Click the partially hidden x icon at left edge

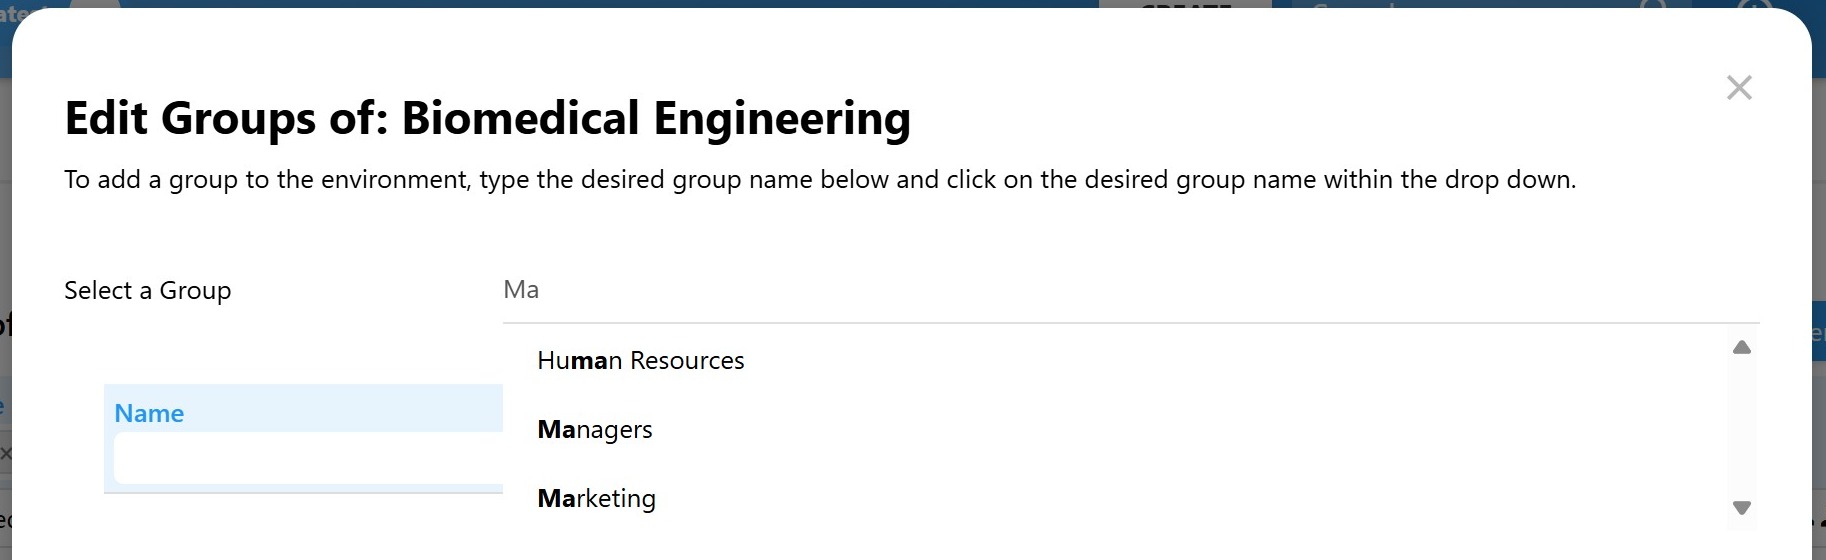coord(6,454)
